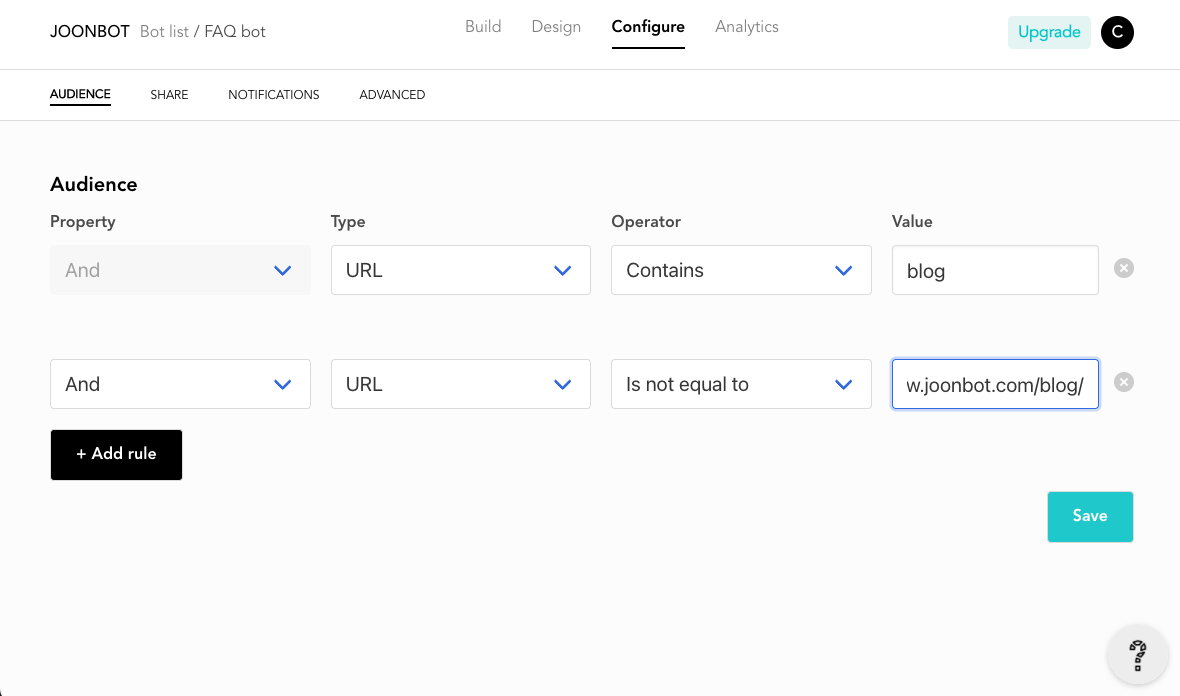
Task: Open the disabled And property dropdown in first rule
Action: [x=180, y=270]
